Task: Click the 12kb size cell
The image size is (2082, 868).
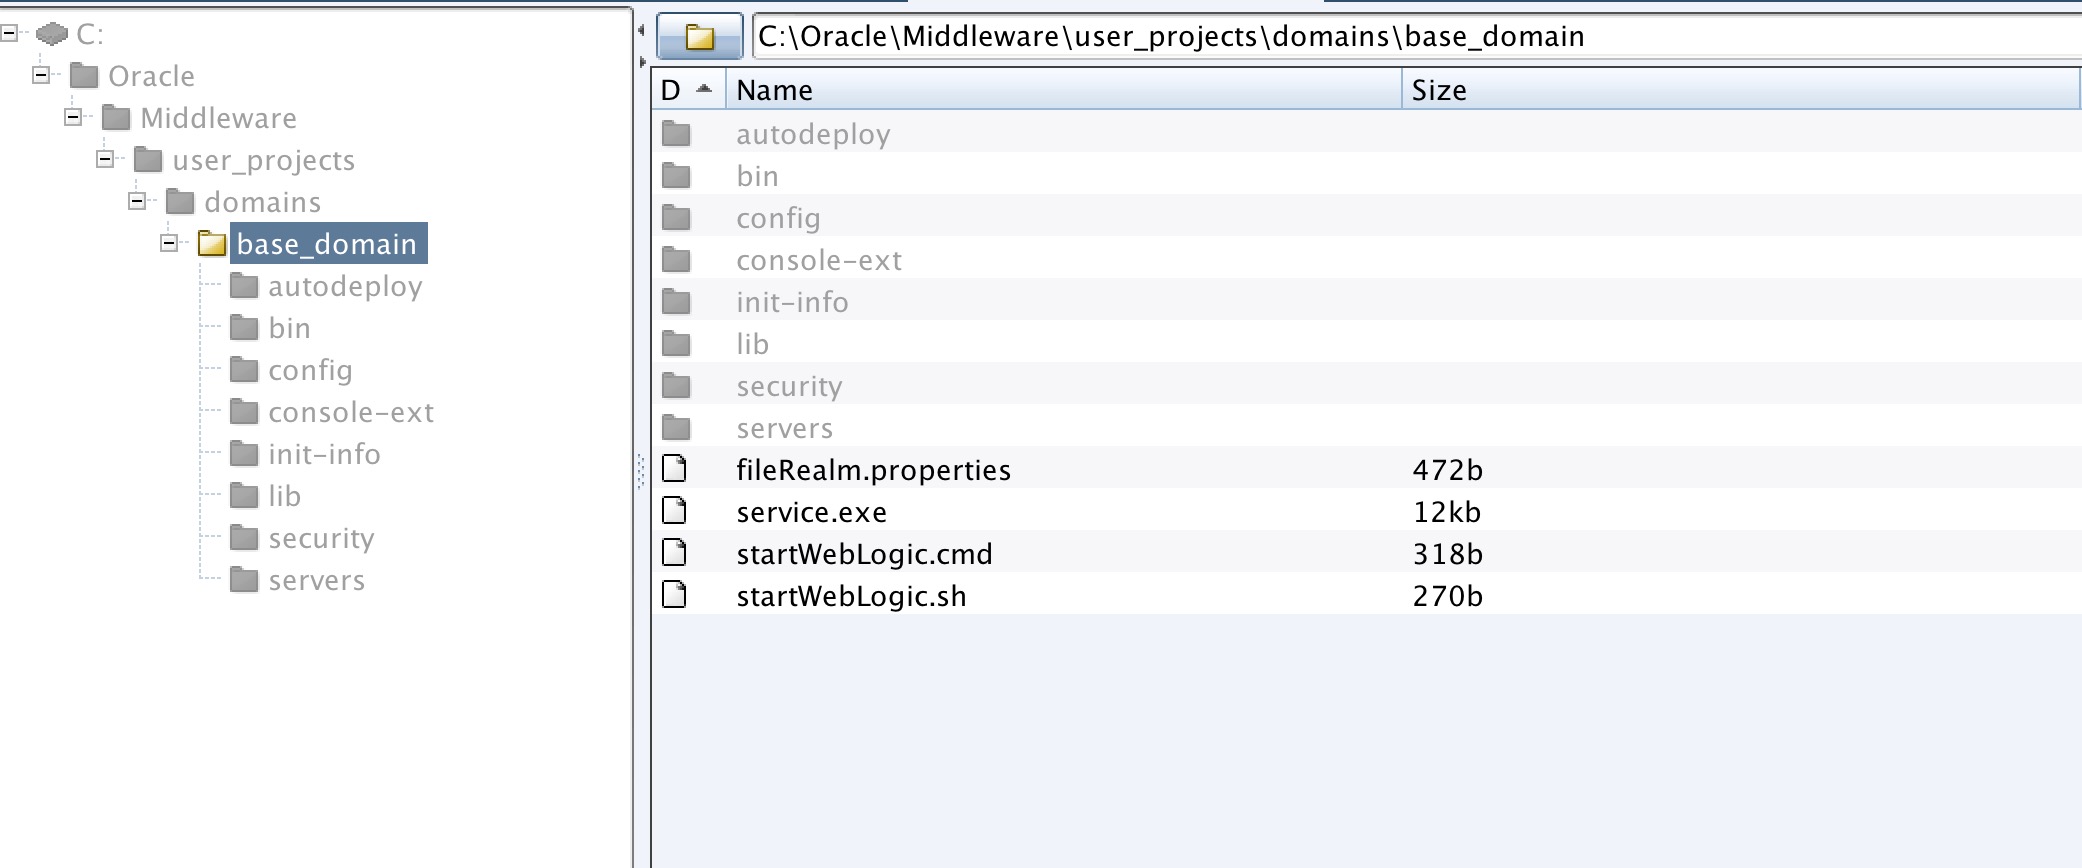Action: [x=1446, y=512]
